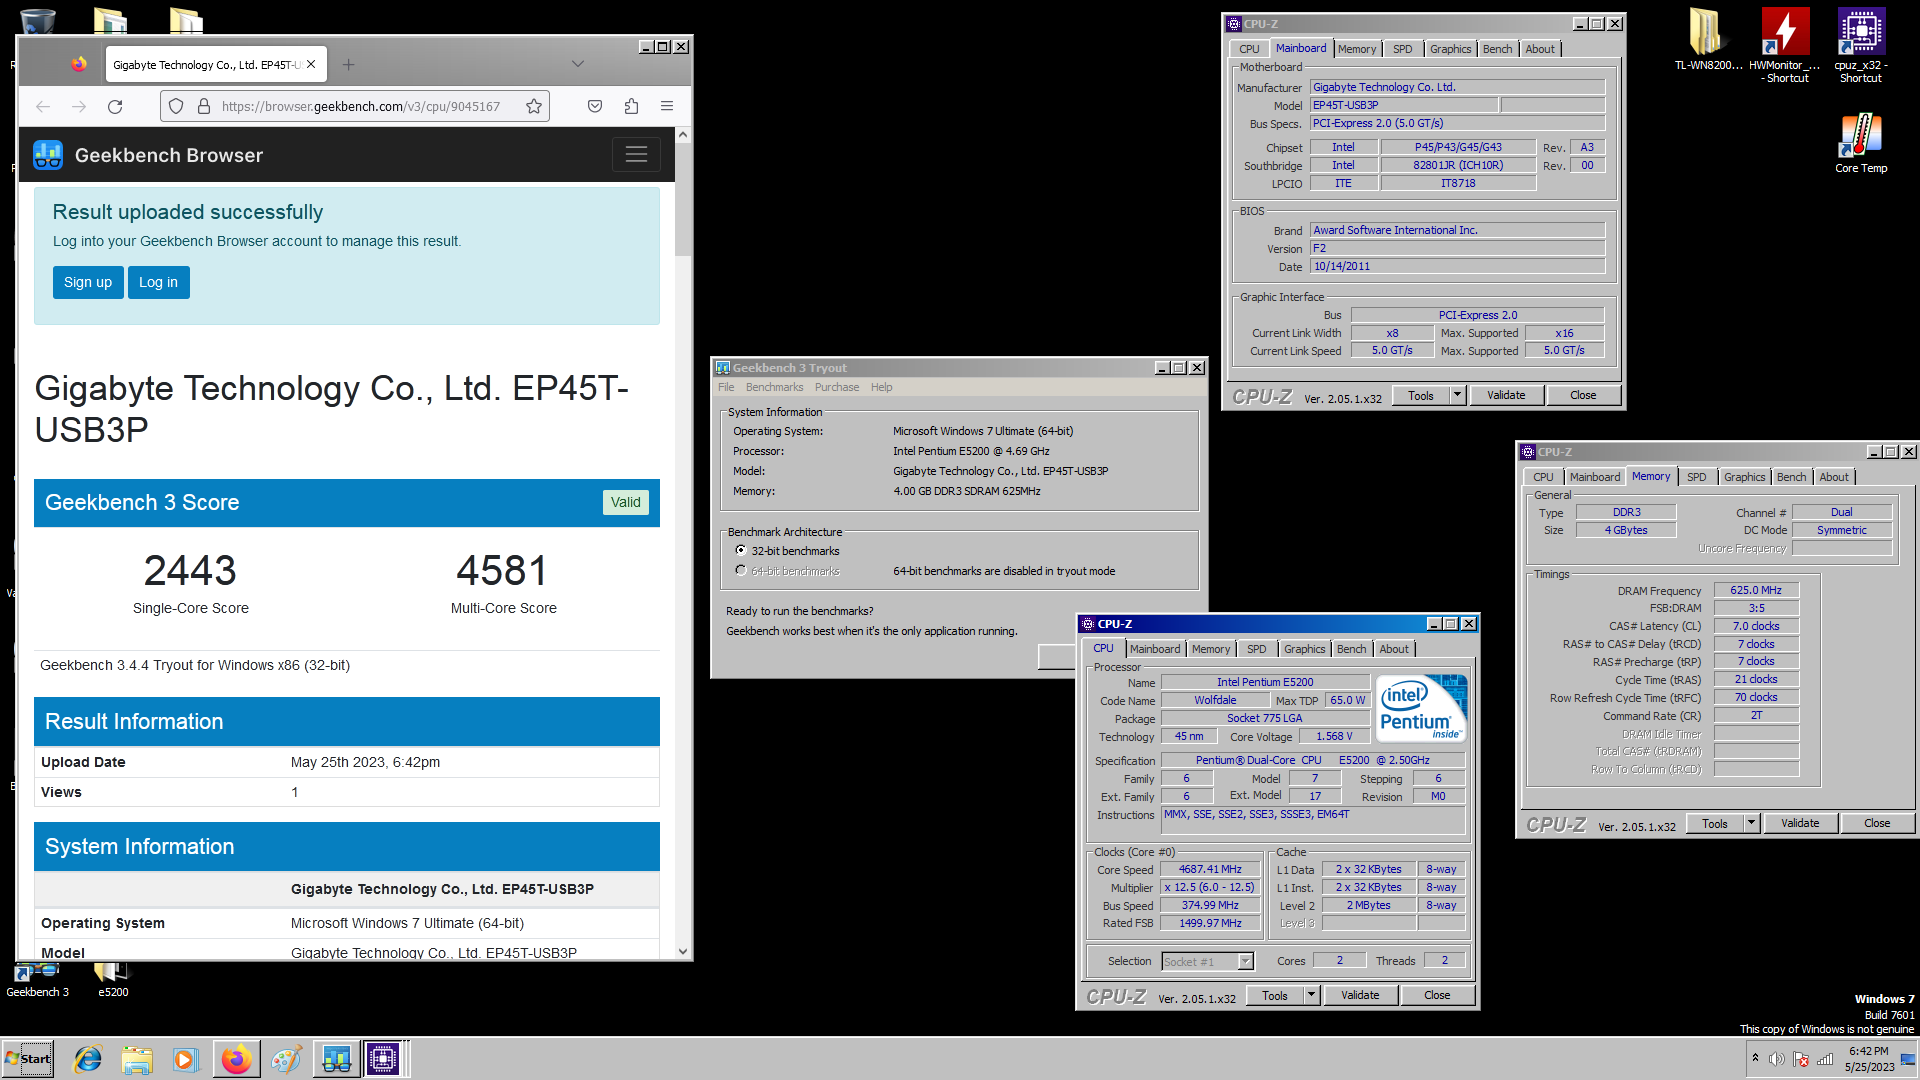The height and width of the screenshot is (1080, 1920).
Task: Open the Action Center flag icon
Action: point(1801,1059)
